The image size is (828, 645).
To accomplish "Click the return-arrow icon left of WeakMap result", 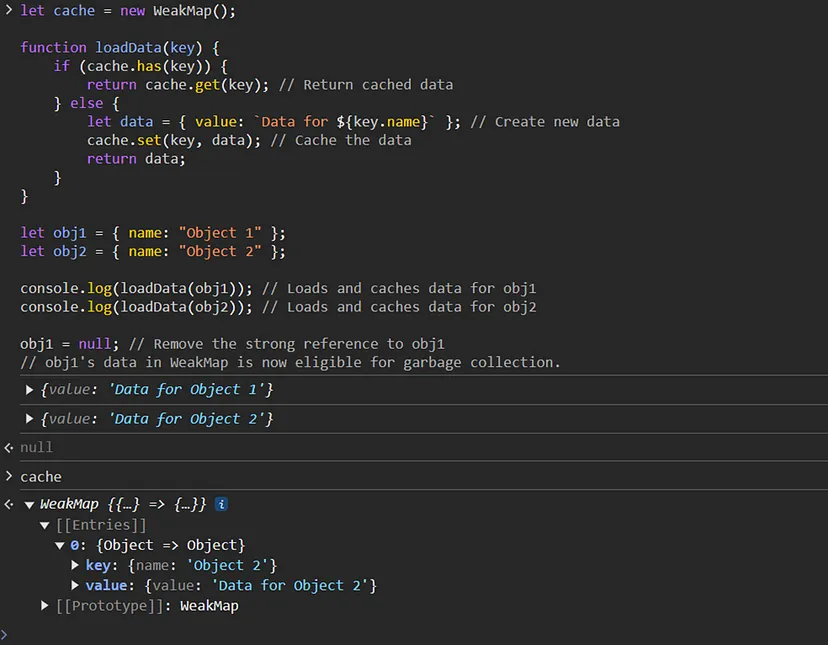I will [x=9, y=505].
